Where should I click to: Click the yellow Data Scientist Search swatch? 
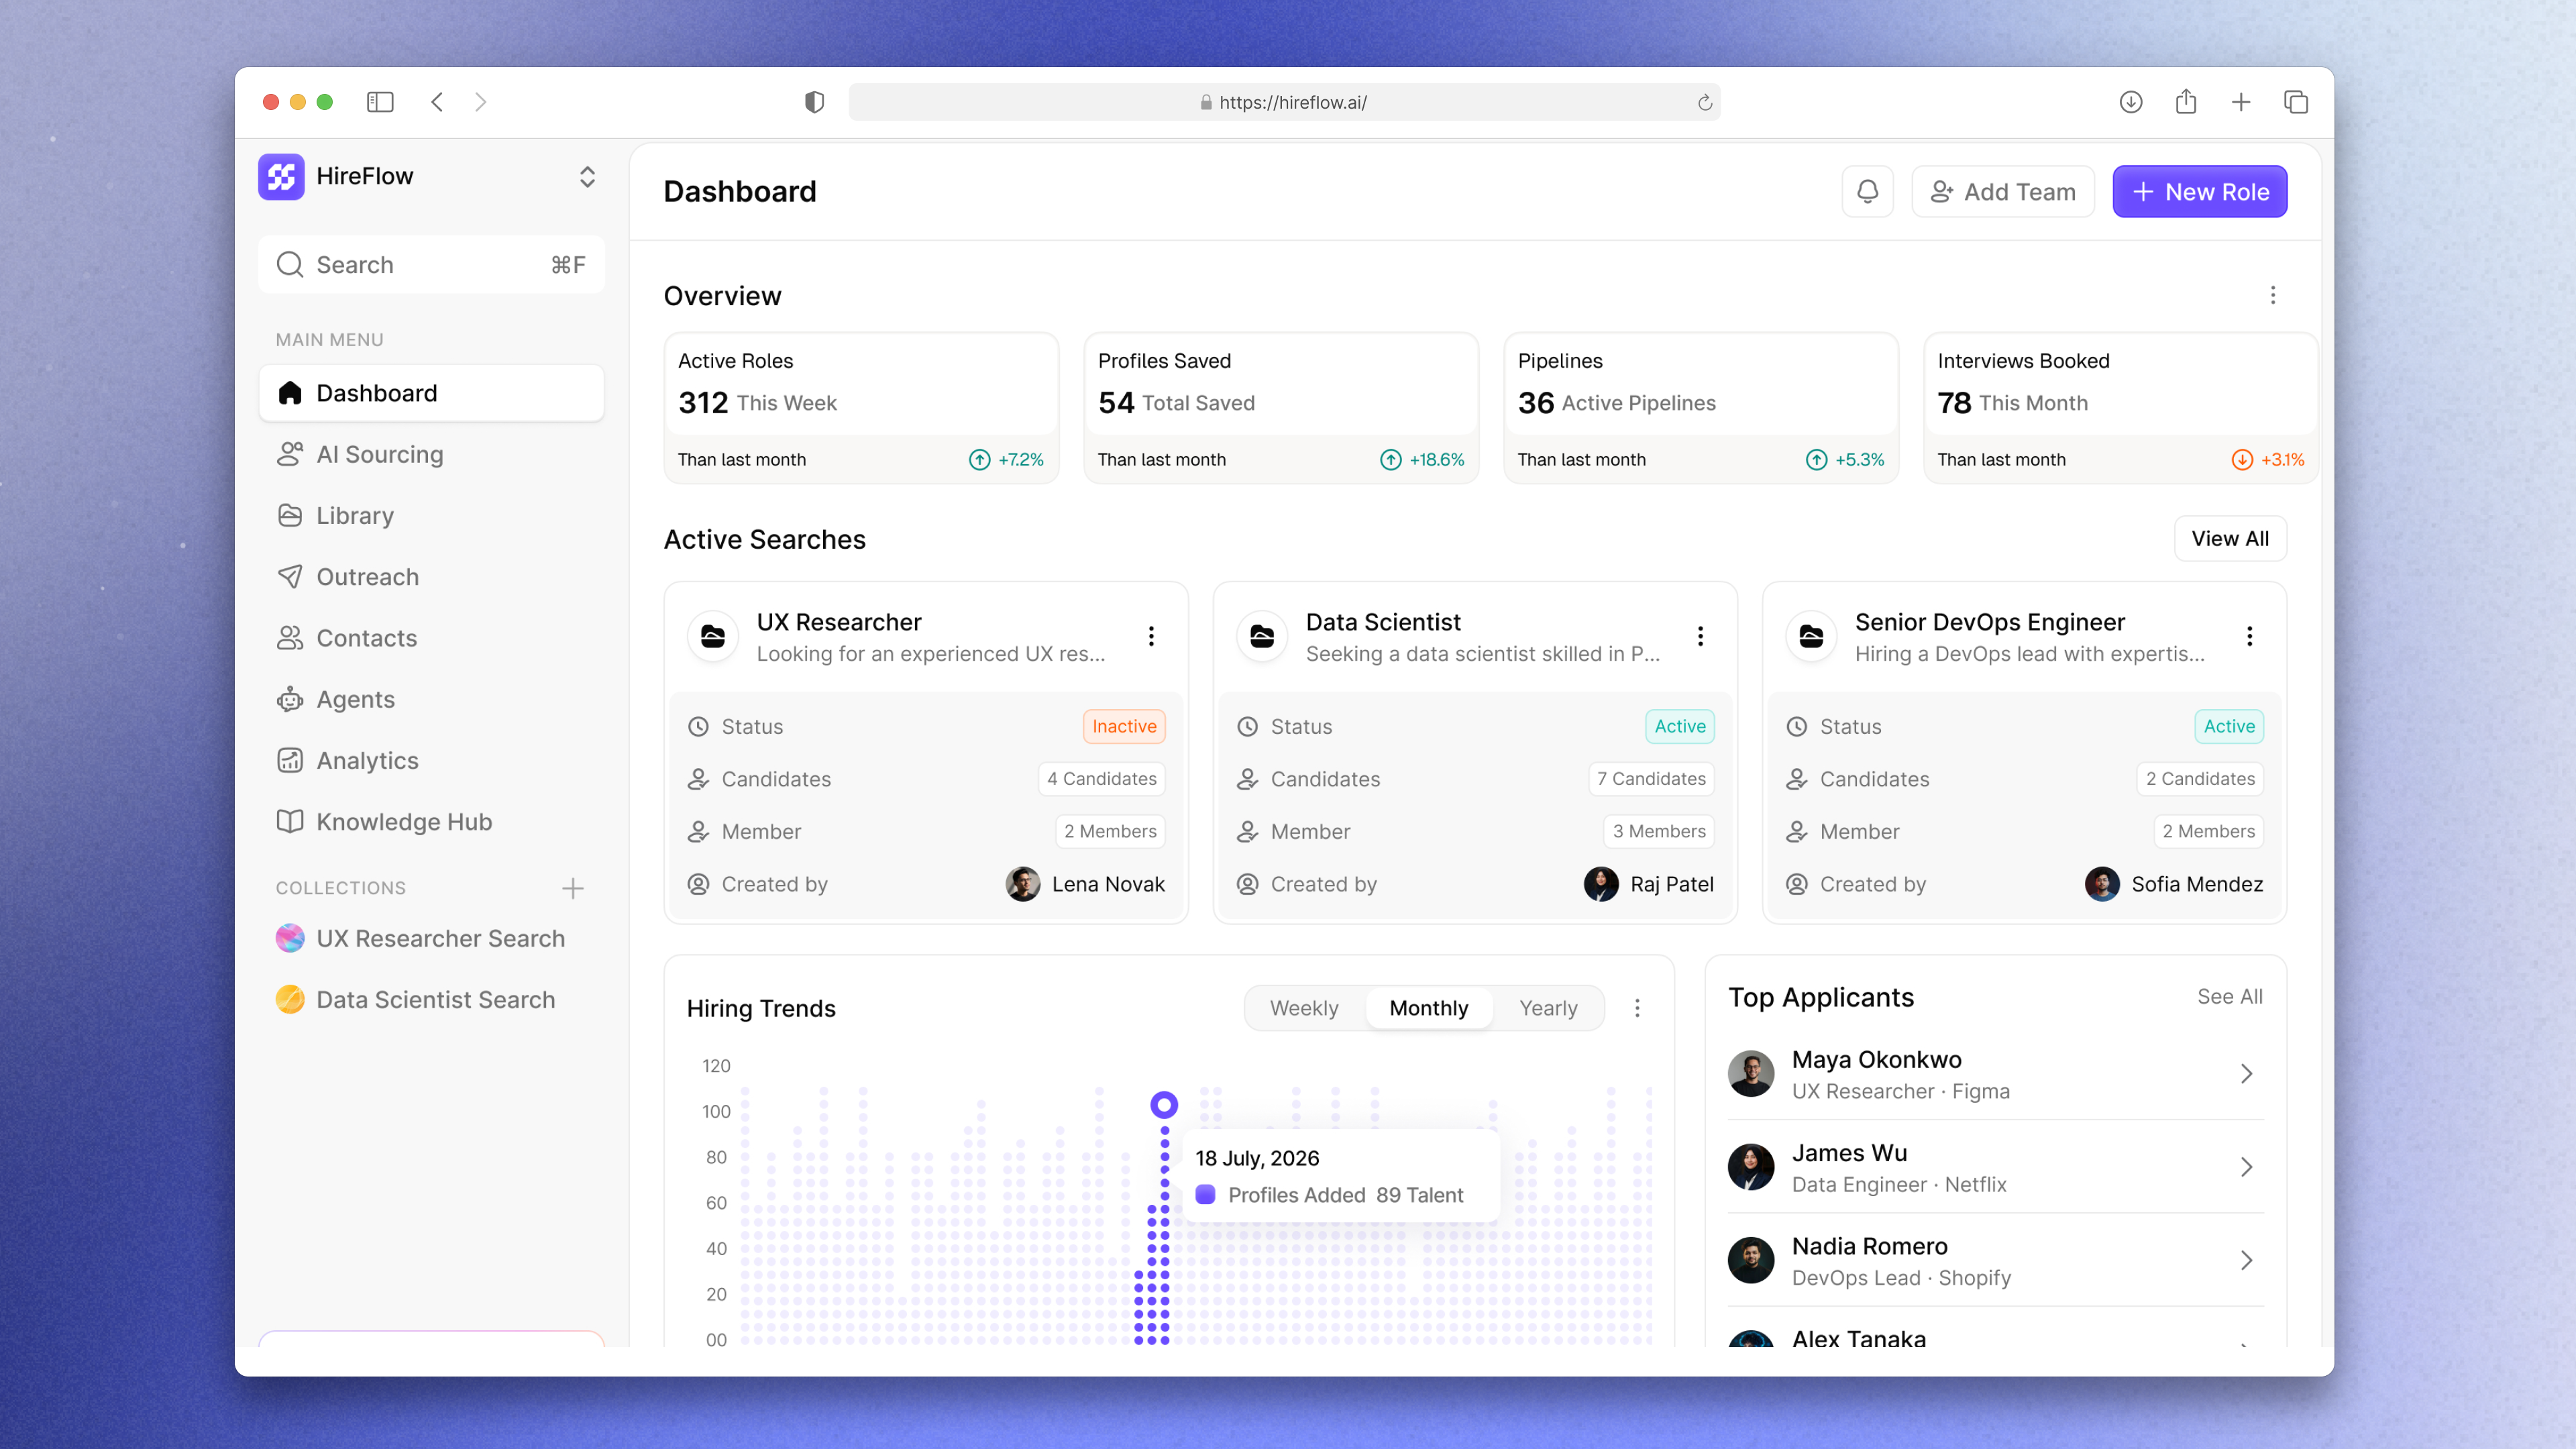290,999
